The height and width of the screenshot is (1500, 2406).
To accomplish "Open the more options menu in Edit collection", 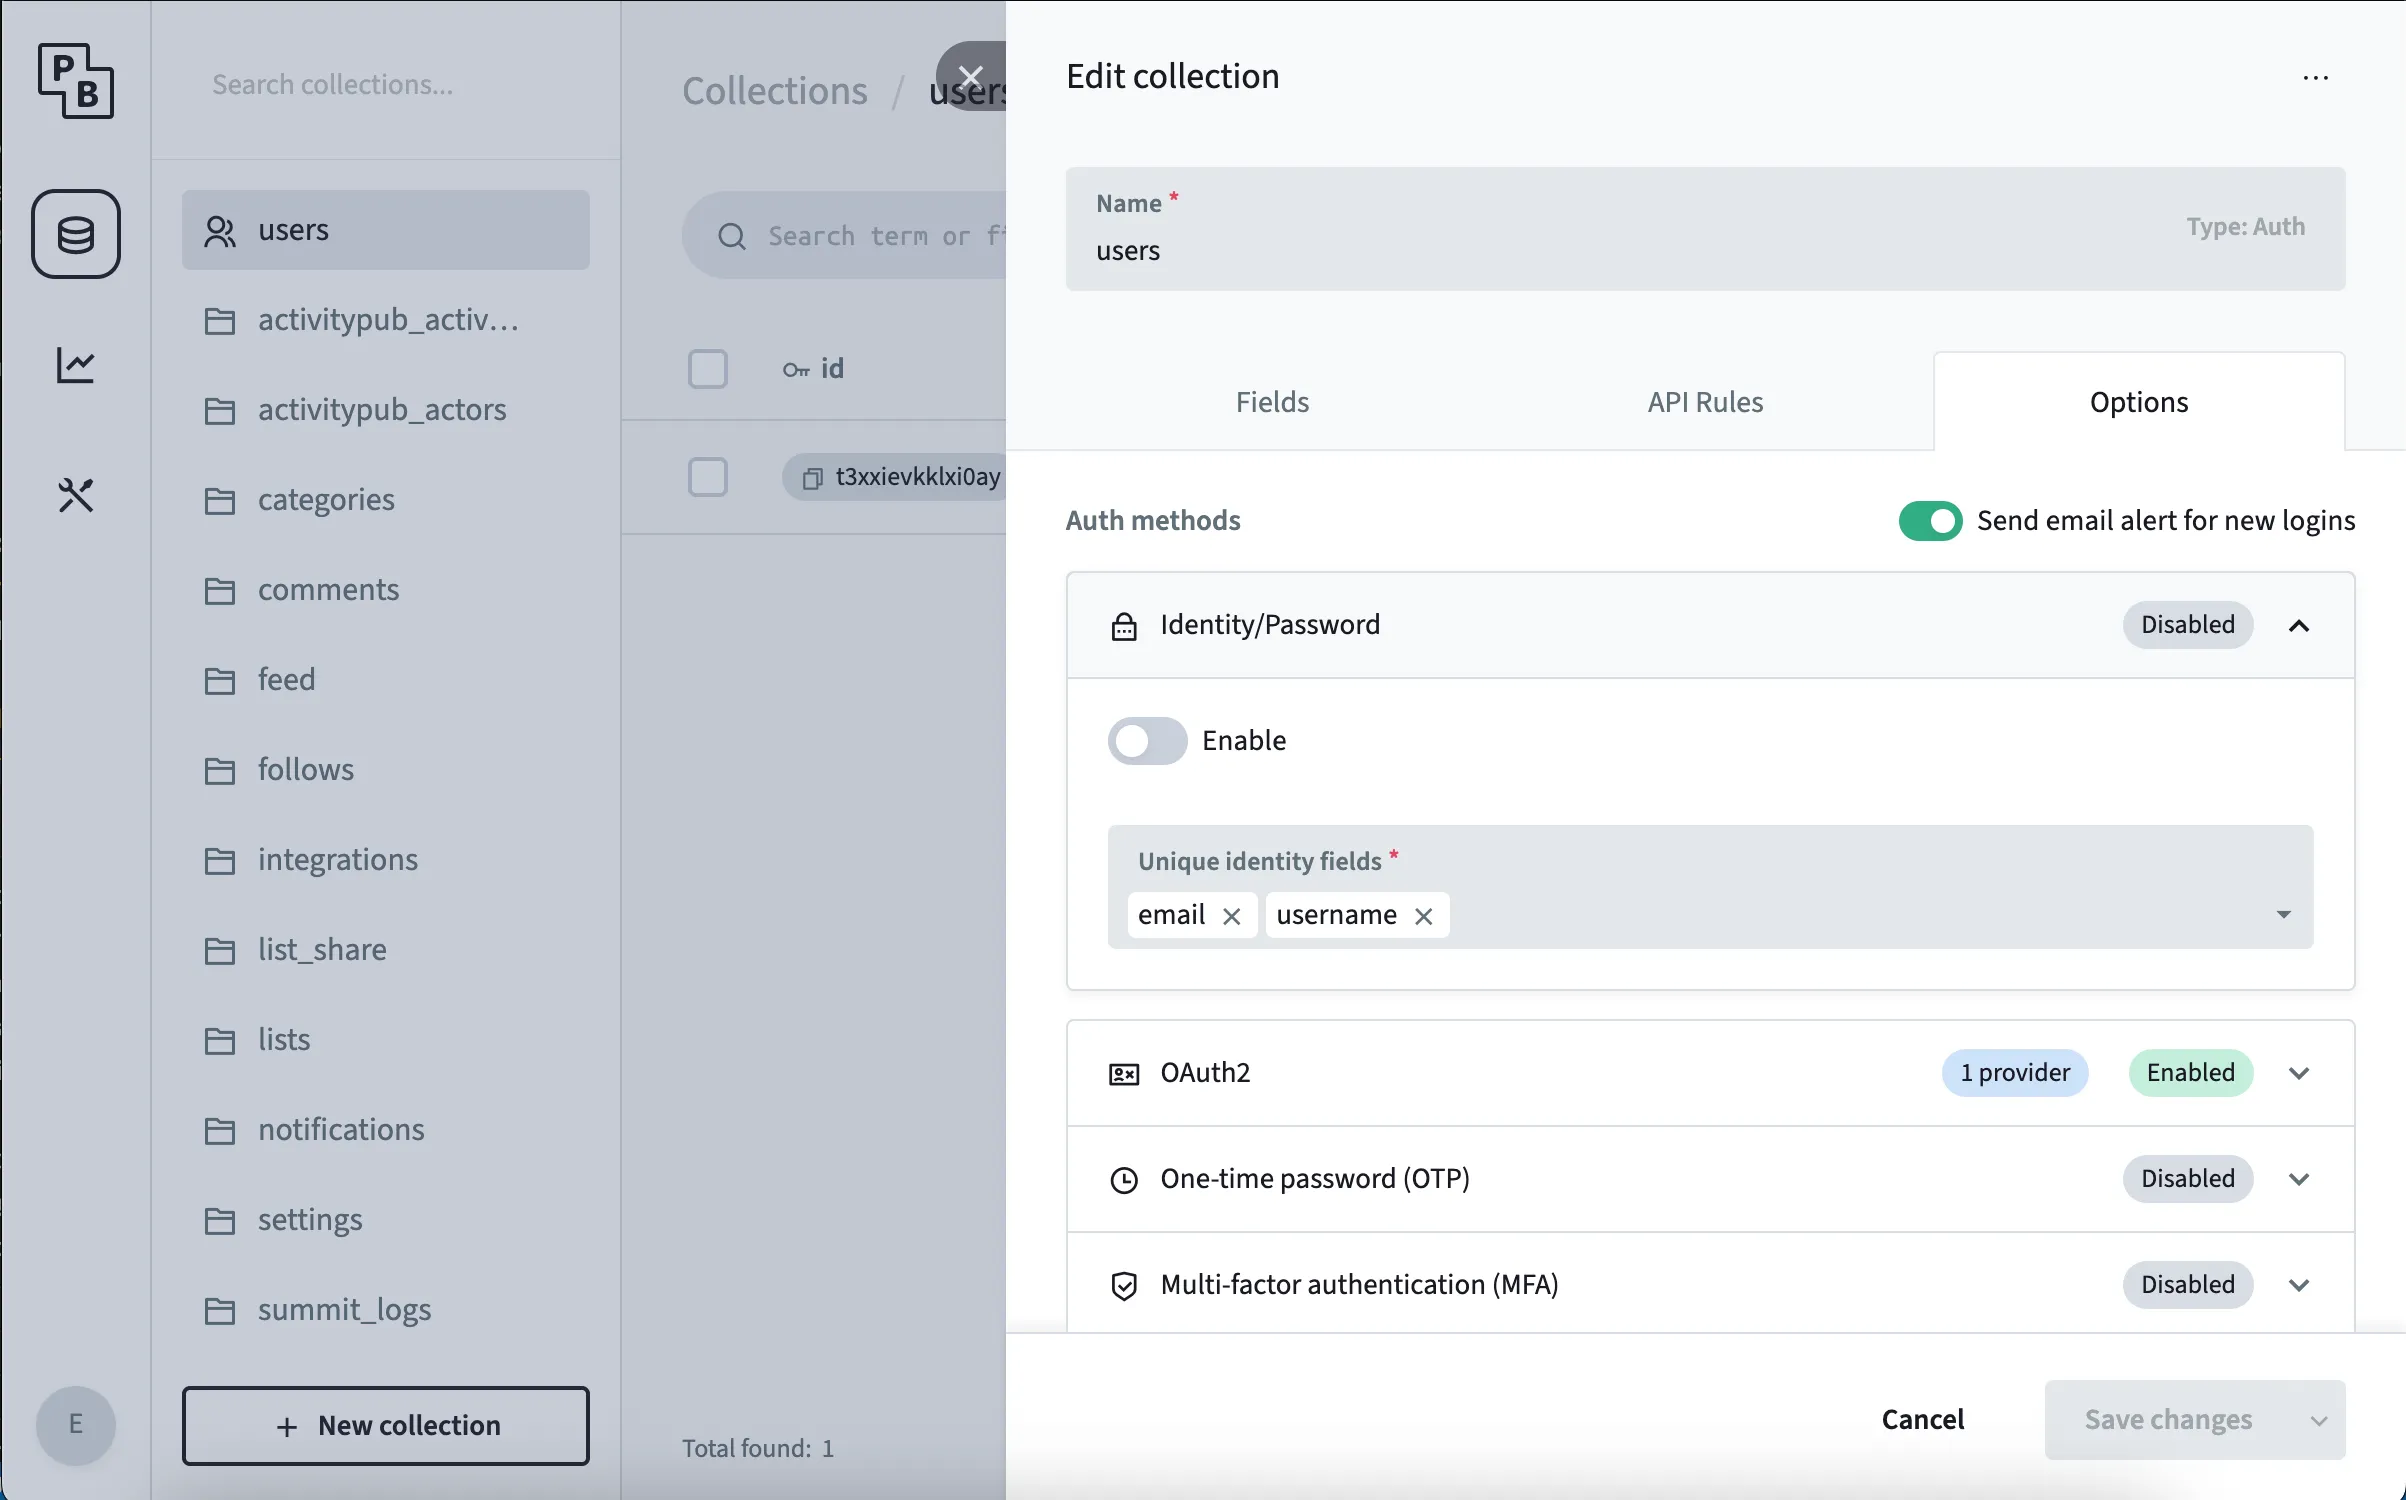I will pos(2316,77).
